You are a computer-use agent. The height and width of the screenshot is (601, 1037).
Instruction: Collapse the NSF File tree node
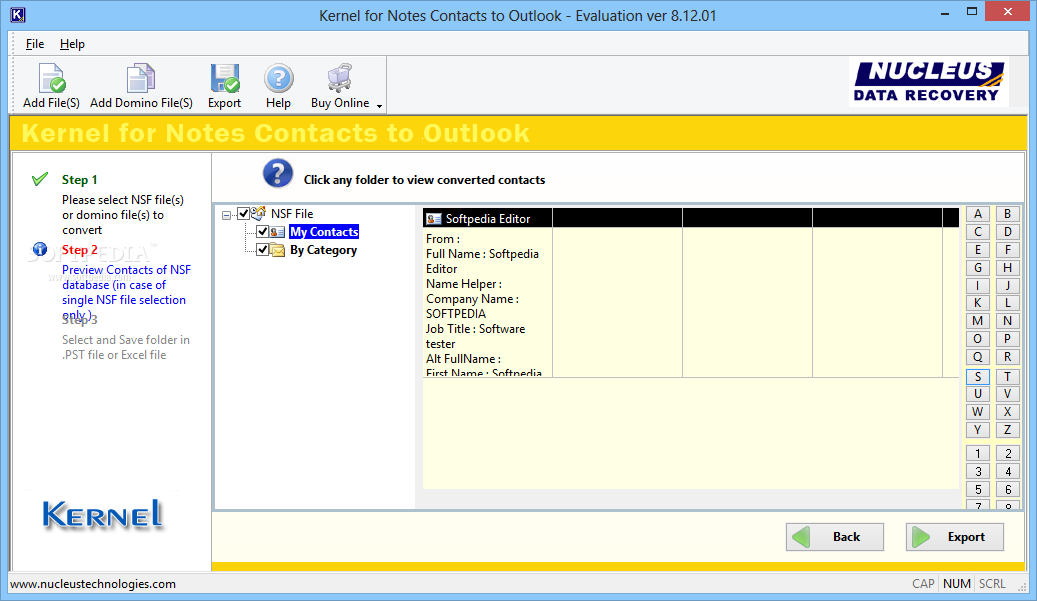coord(227,215)
